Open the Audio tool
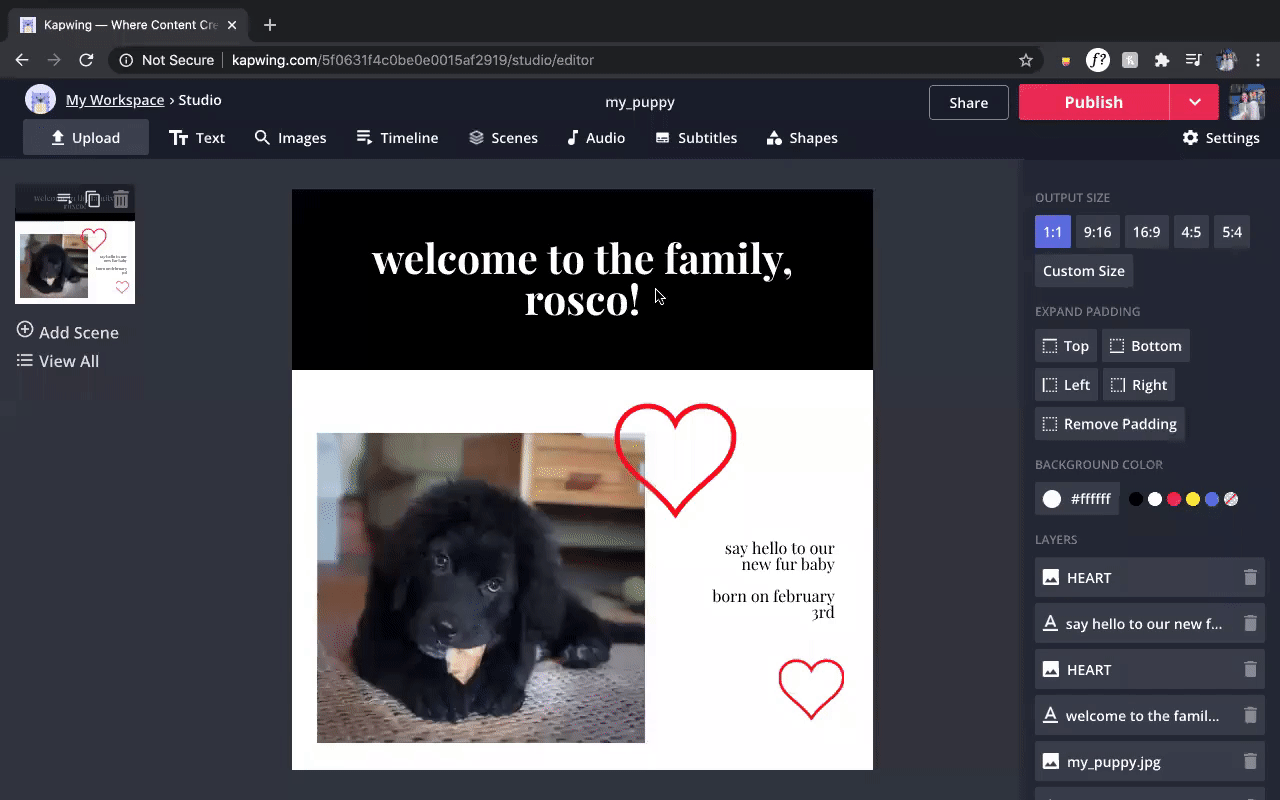Screen dimensions: 1280x800 click(596, 137)
